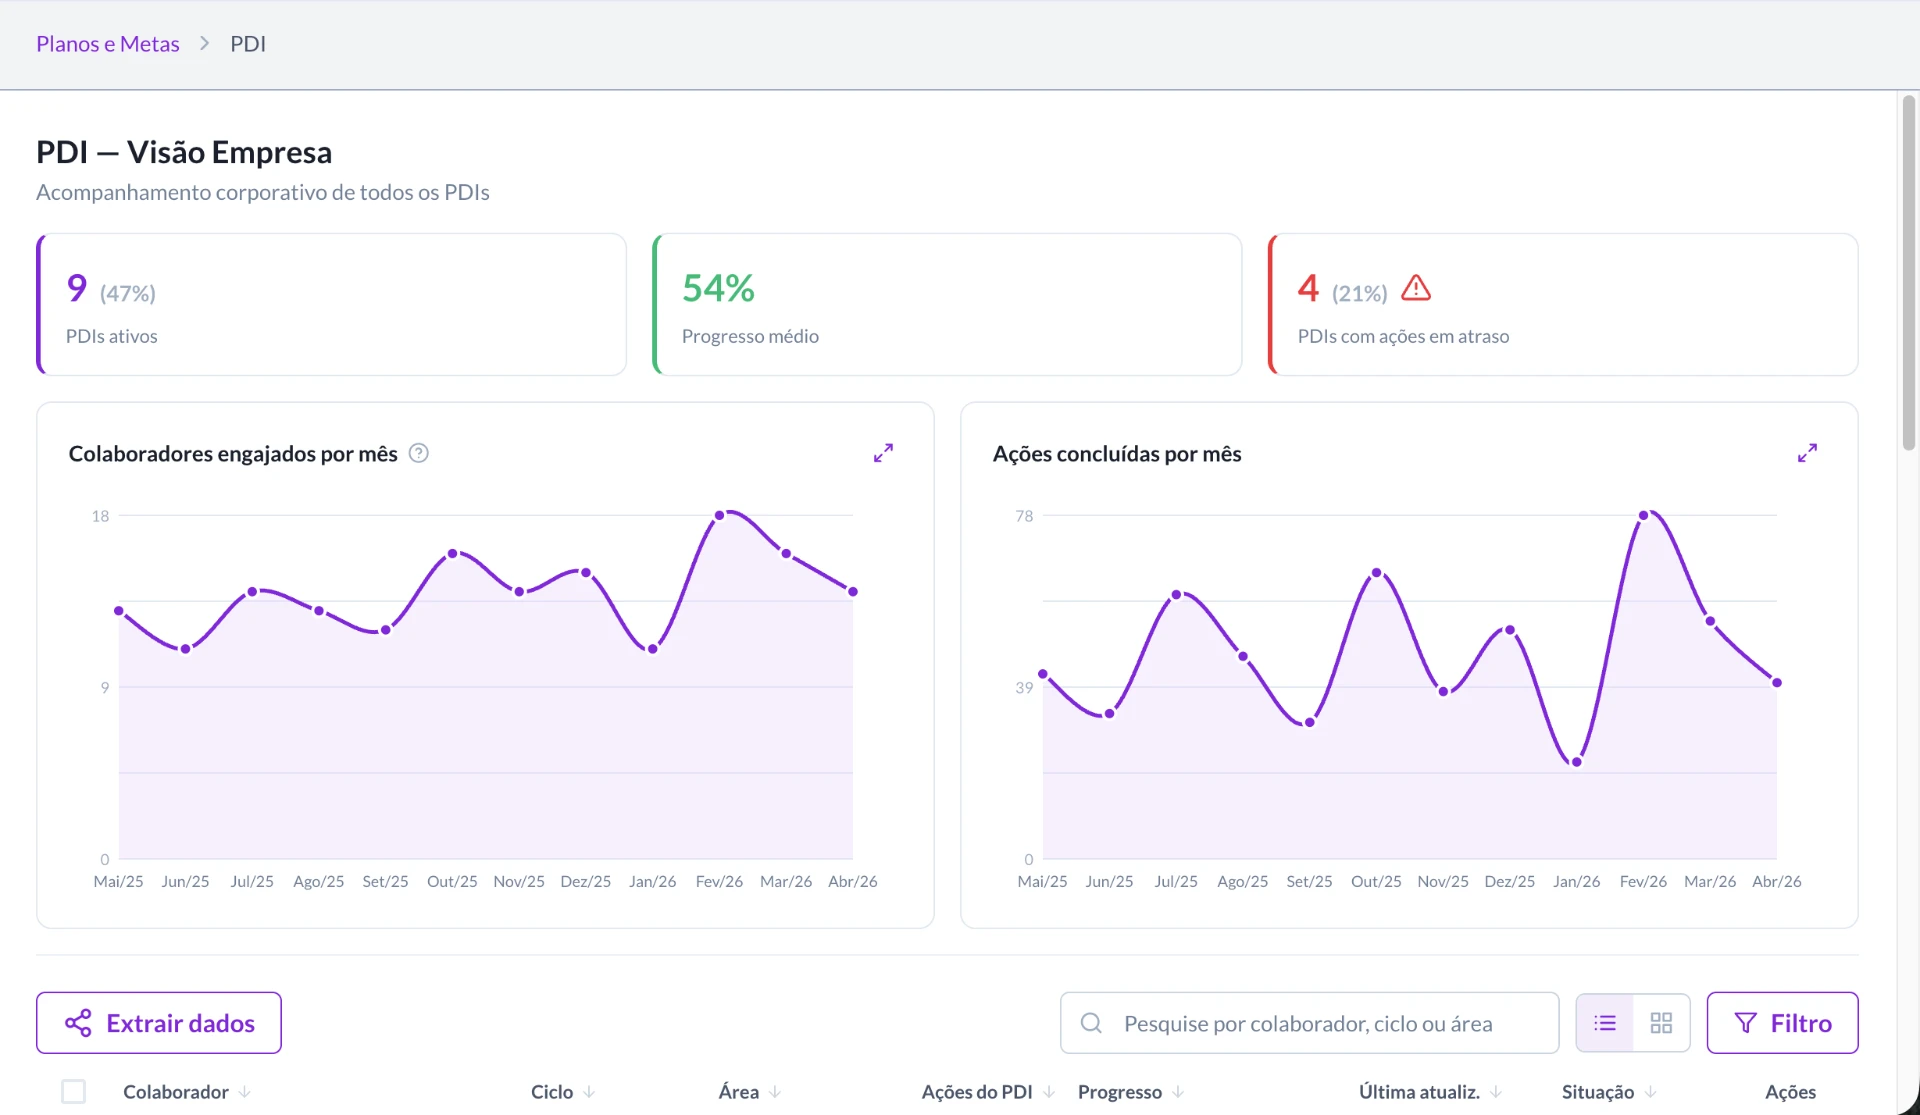The height and width of the screenshot is (1115, 1920).
Task: Select Jan/26 low point on Ações concluídas chart
Action: [x=1577, y=762]
